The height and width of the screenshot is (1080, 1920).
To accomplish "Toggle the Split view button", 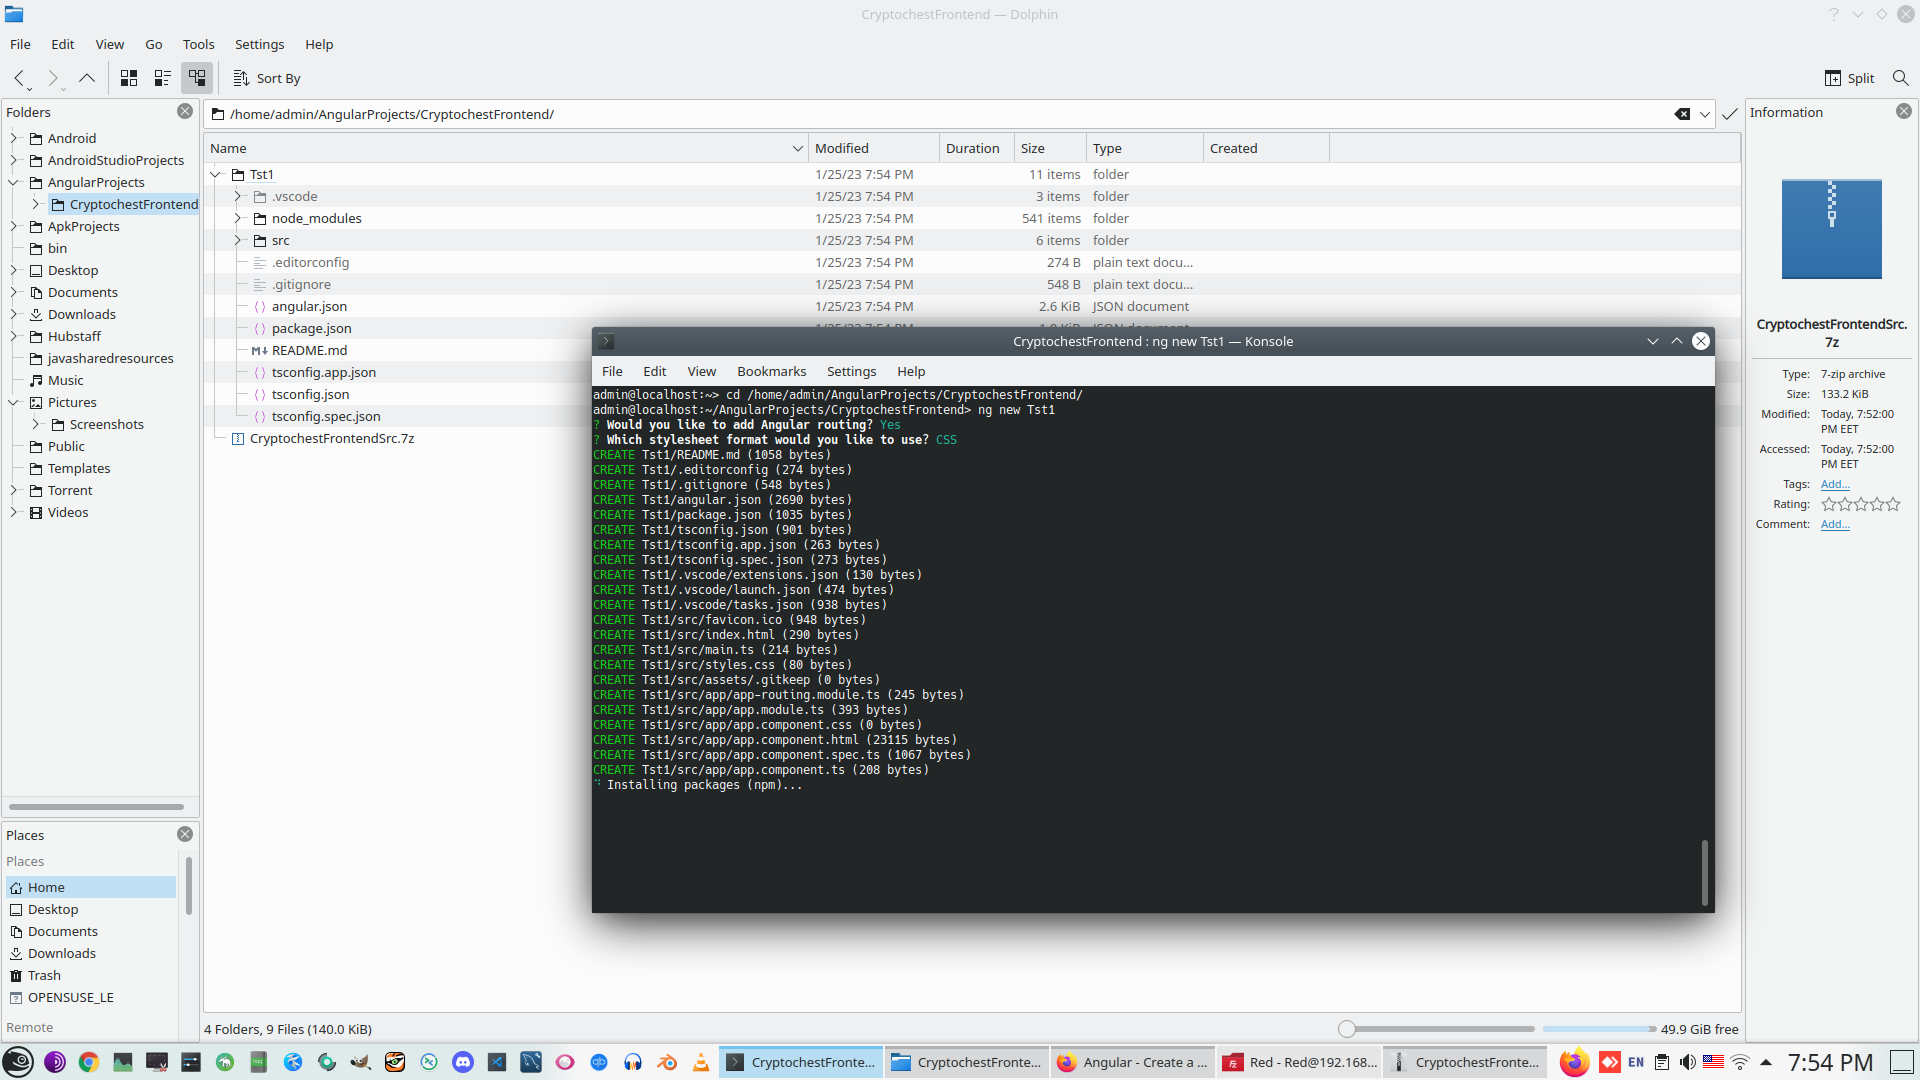I will click(1850, 78).
